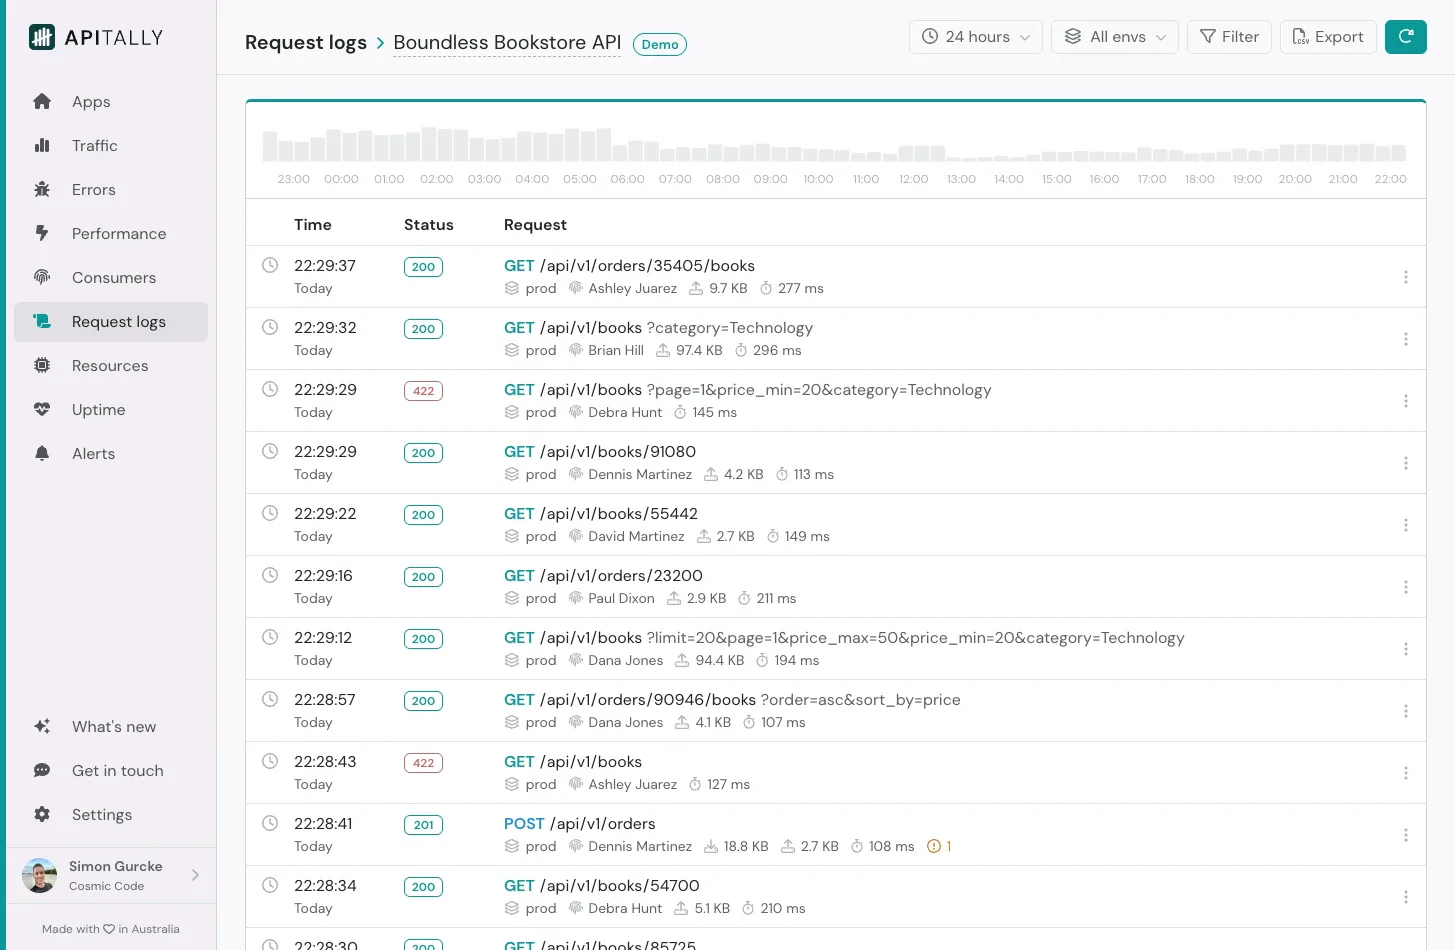Screen dimensions: 1455x950
Task: Click the 201 status badge
Action: point(423,825)
